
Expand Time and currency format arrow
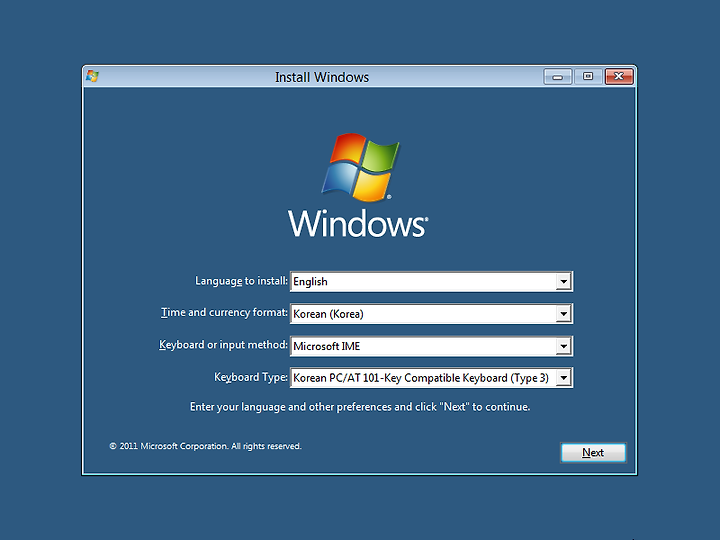pyautogui.click(x=563, y=314)
